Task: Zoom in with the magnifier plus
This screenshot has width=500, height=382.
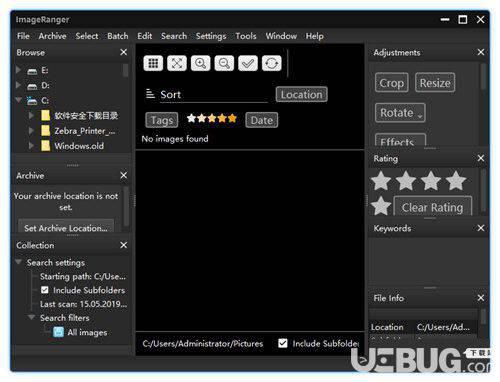Action: coord(200,63)
